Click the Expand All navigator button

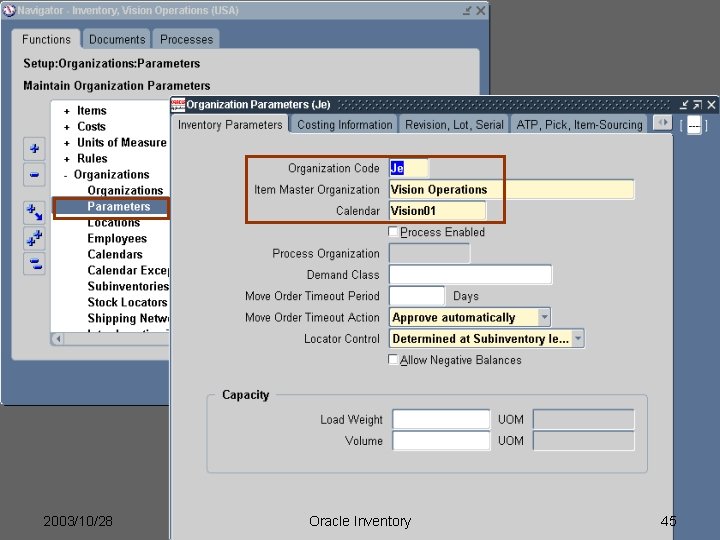tap(34, 238)
